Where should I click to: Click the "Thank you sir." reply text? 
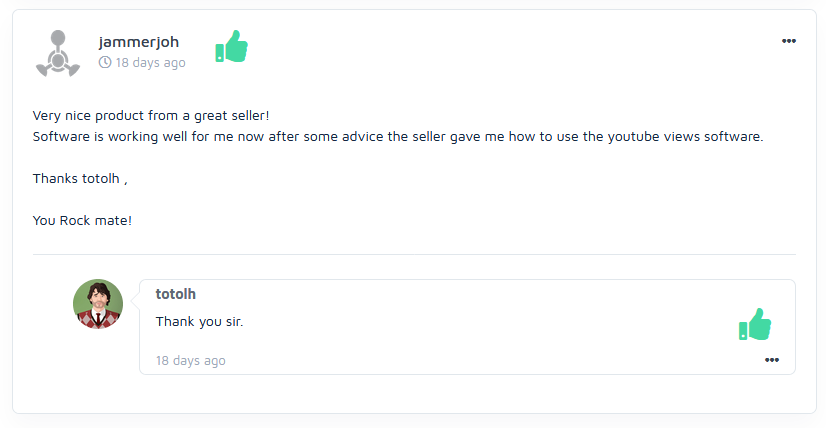pyautogui.click(x=200, y=322)
